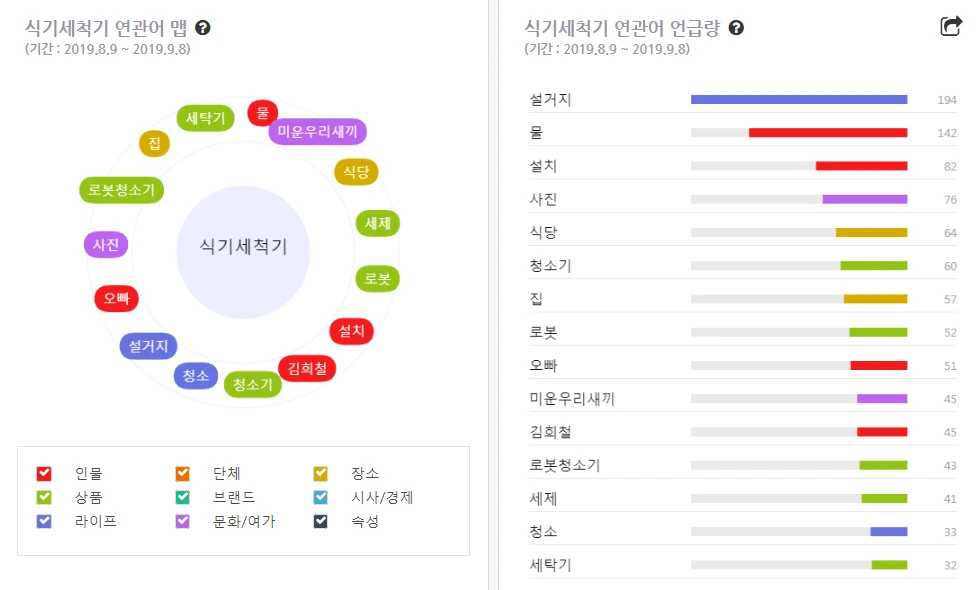Image resolution: width=978 pixels, height=590 pixels.
Task: Toggle the 장소 category checkbox
Action: (x=320, y=473)
